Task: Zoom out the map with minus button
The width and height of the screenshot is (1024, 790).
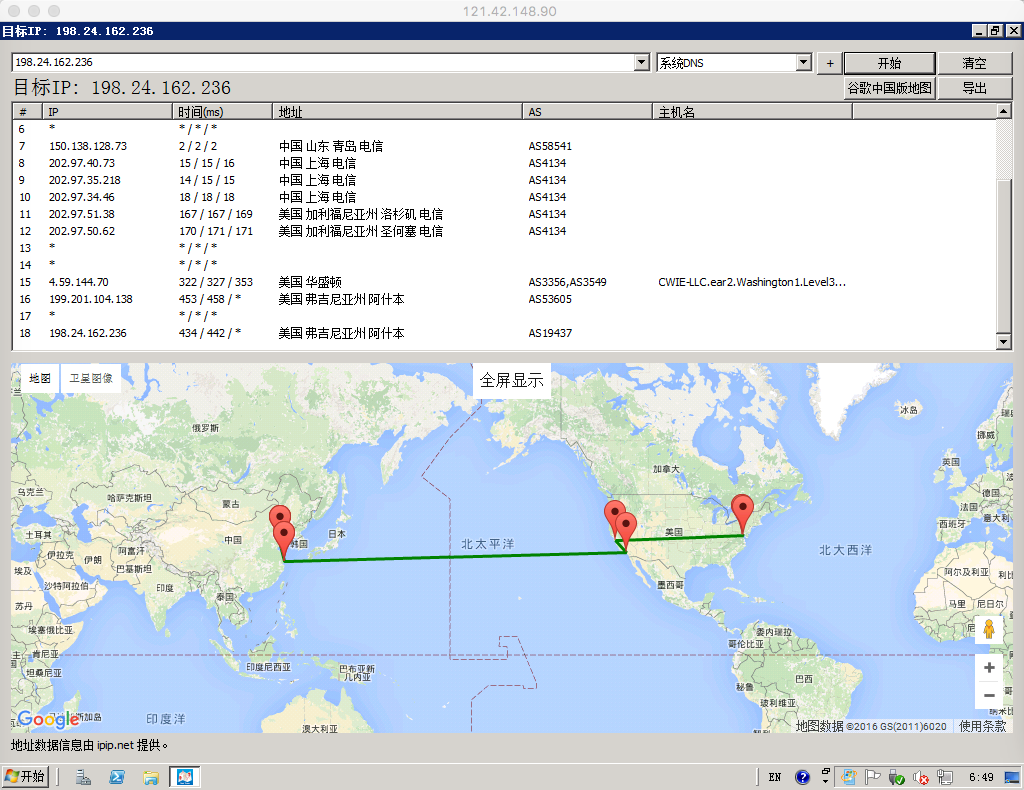Action: (989, 695)
